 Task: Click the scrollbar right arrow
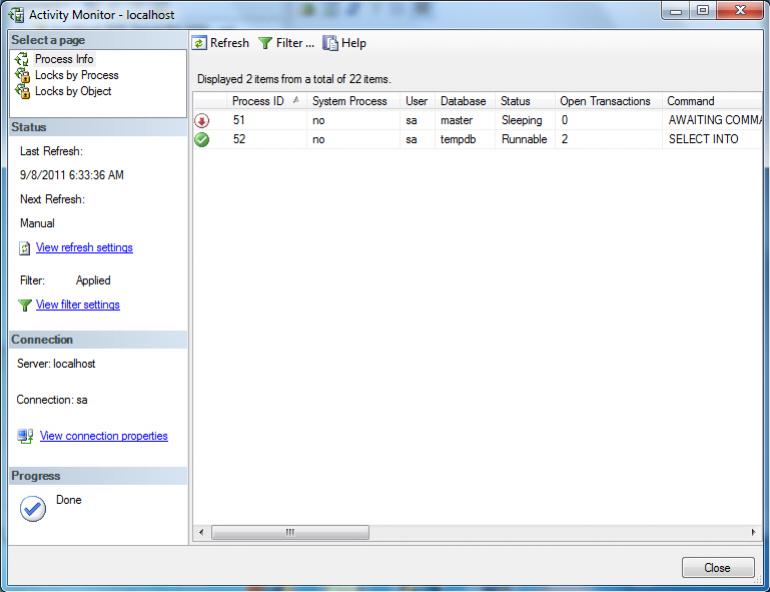[x=753, y=533]
